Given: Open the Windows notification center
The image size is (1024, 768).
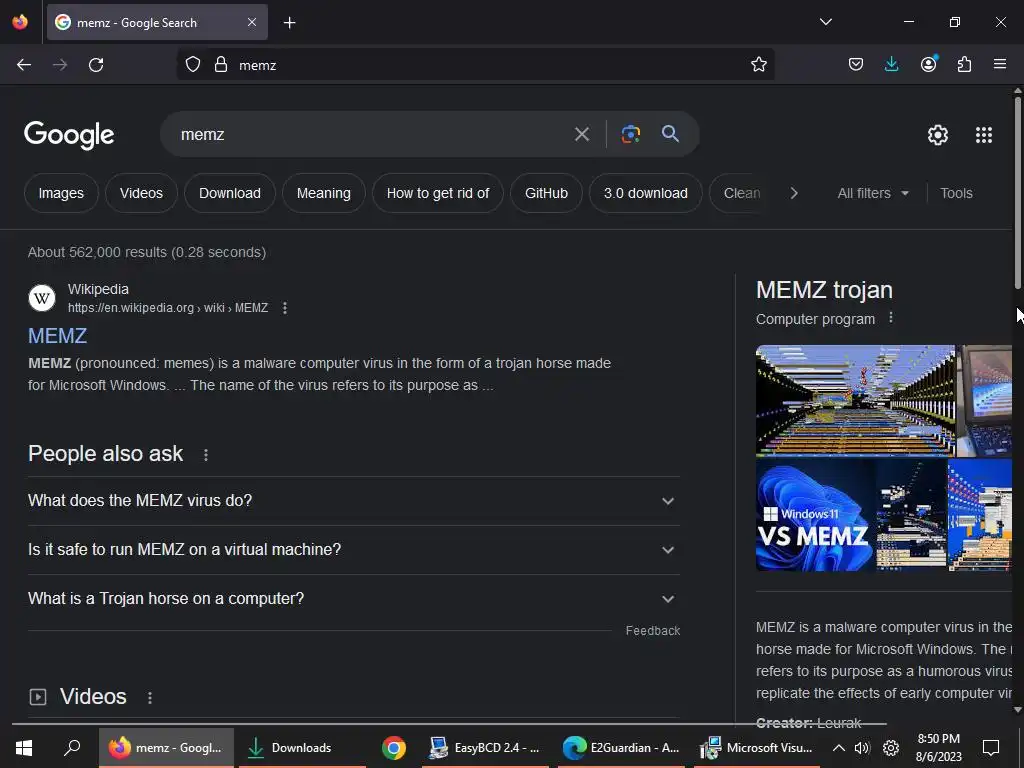Looking at the screenshot, I should [x=991, y=748].
